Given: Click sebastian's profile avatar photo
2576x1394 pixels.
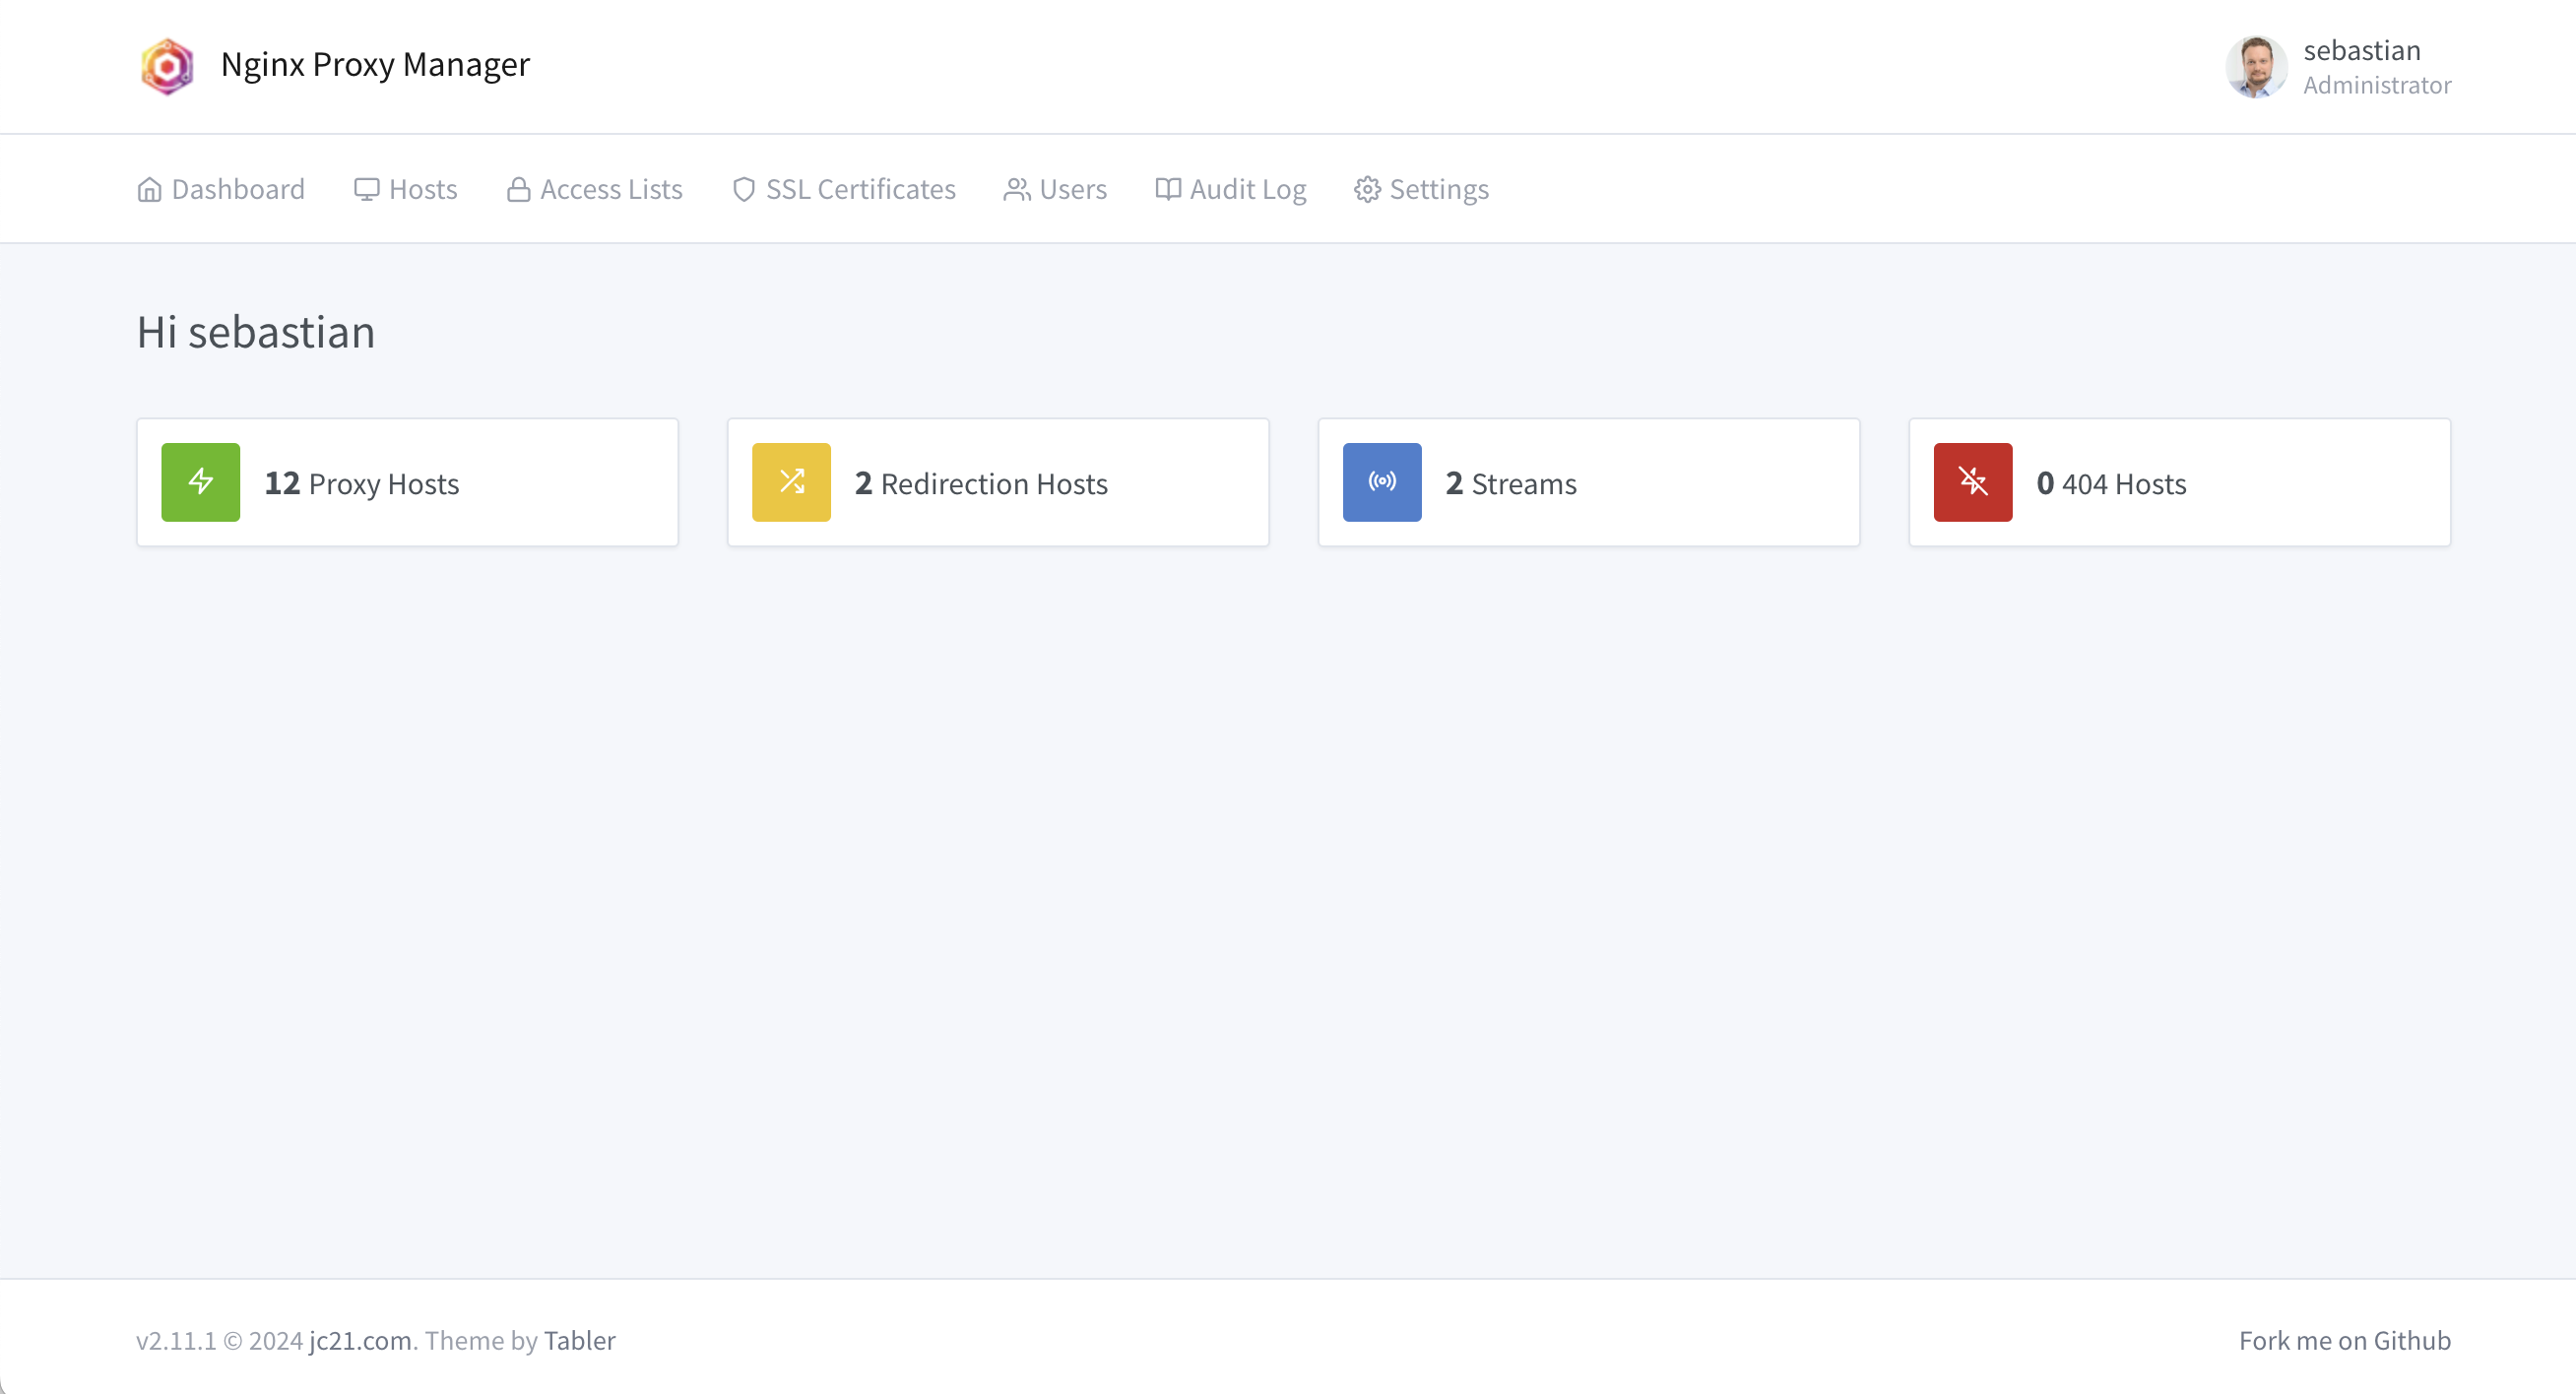Looking at the screenshot, I should [x=2256, y=66].
